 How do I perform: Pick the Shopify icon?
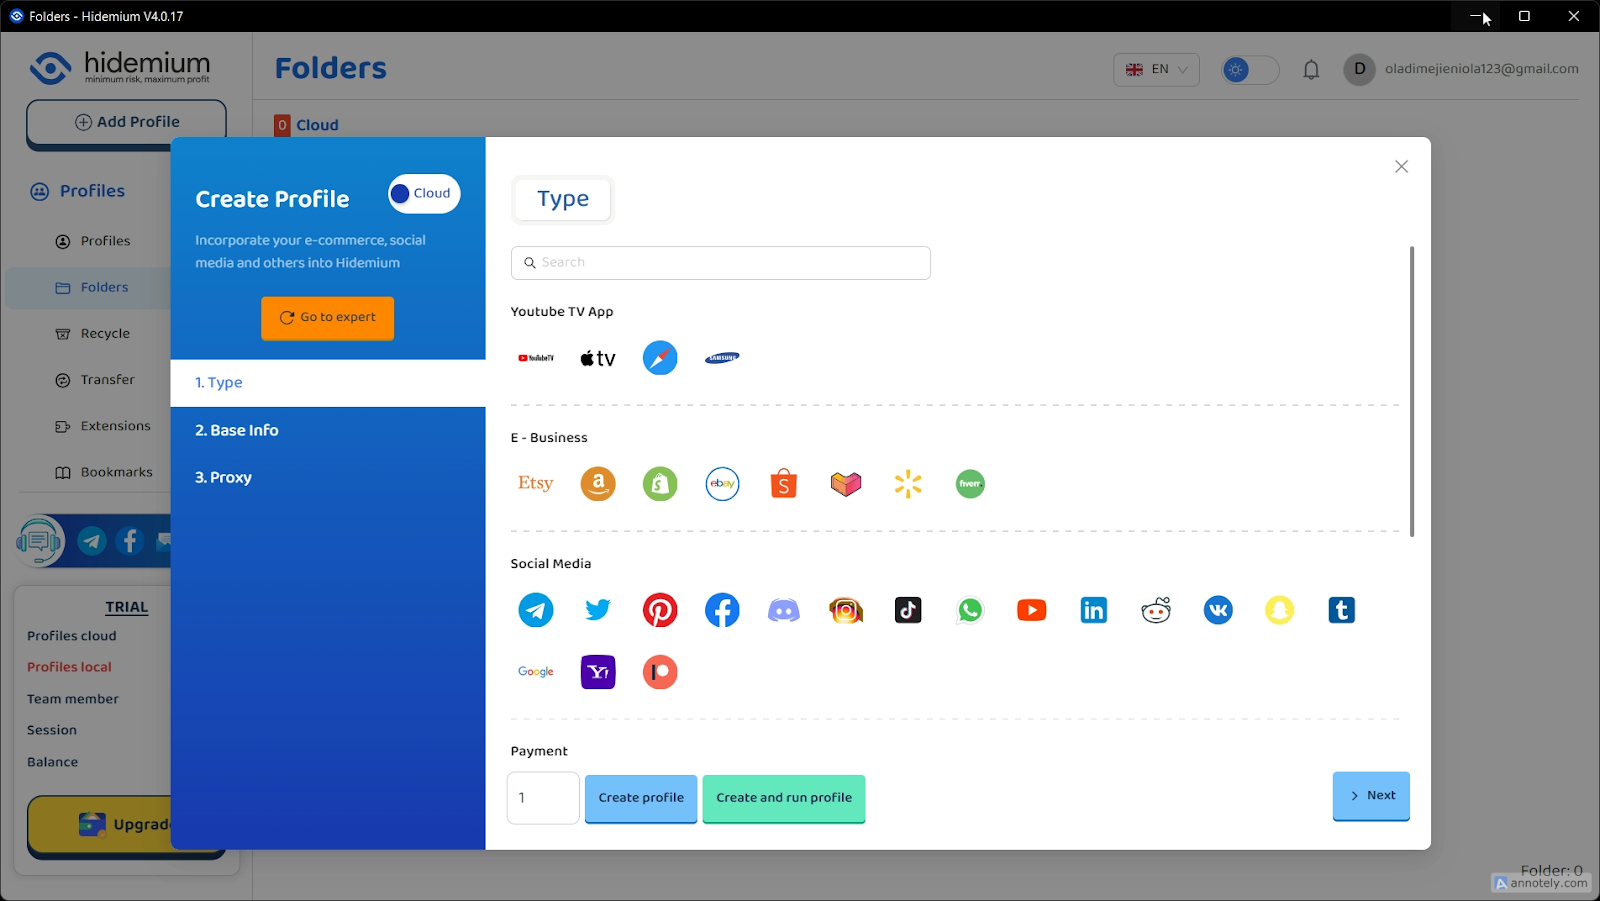[x=660, y=484]
